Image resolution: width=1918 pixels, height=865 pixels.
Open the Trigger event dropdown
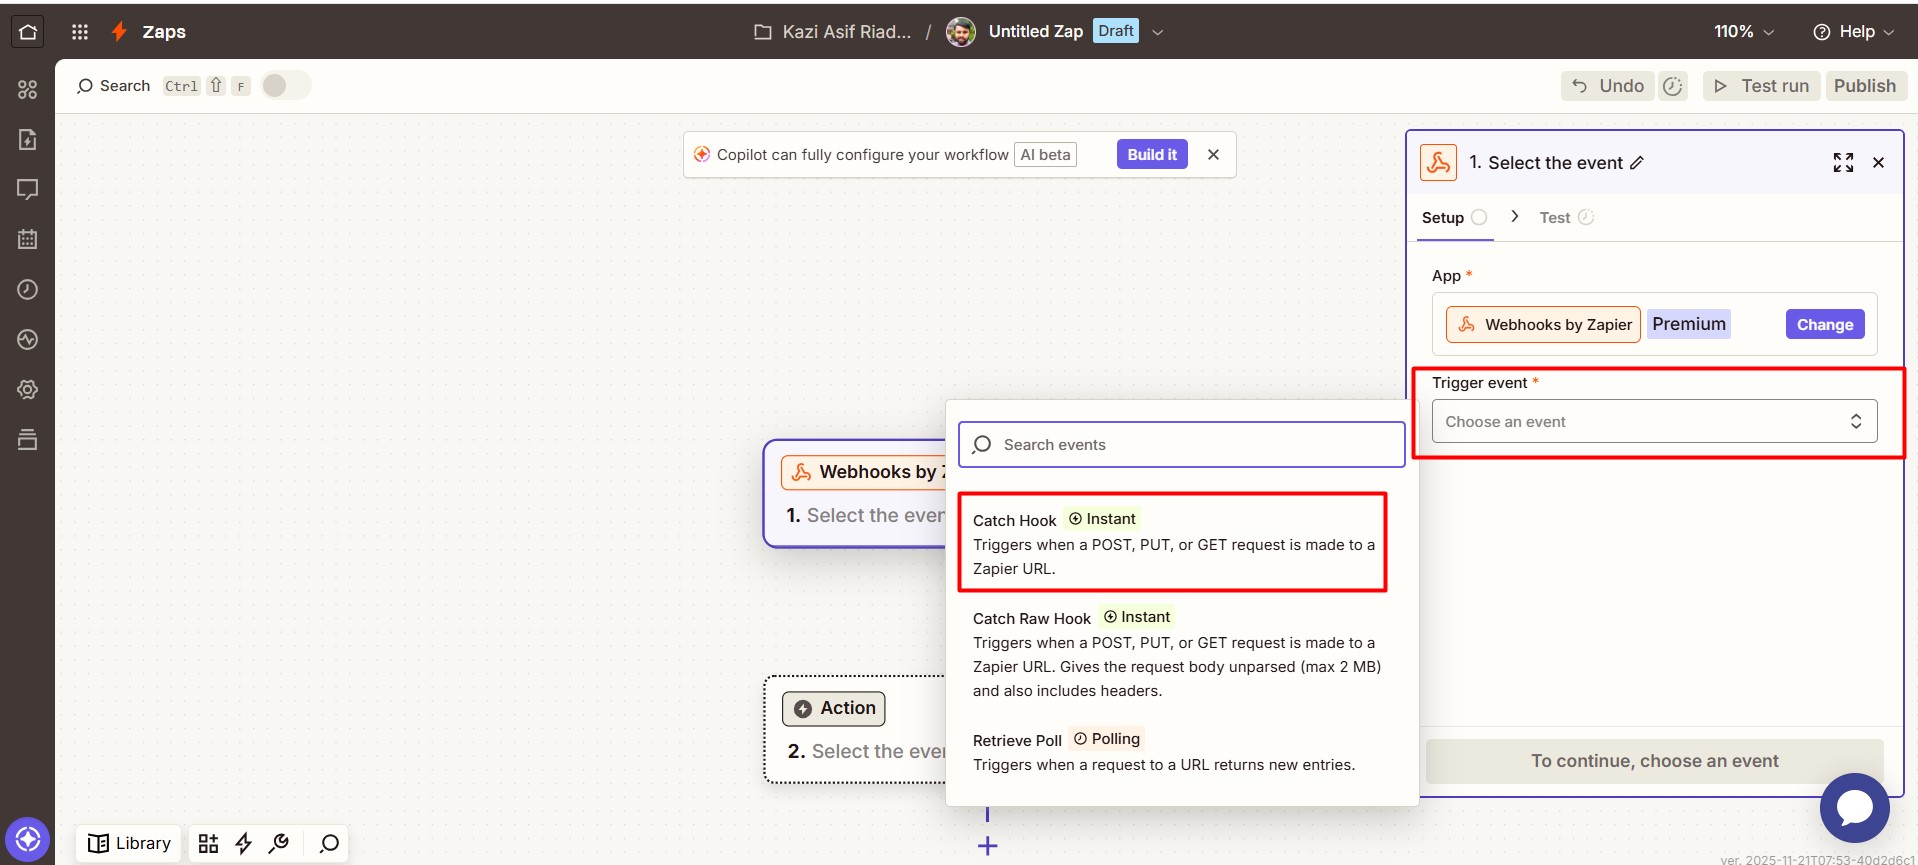pos(1654,421)
